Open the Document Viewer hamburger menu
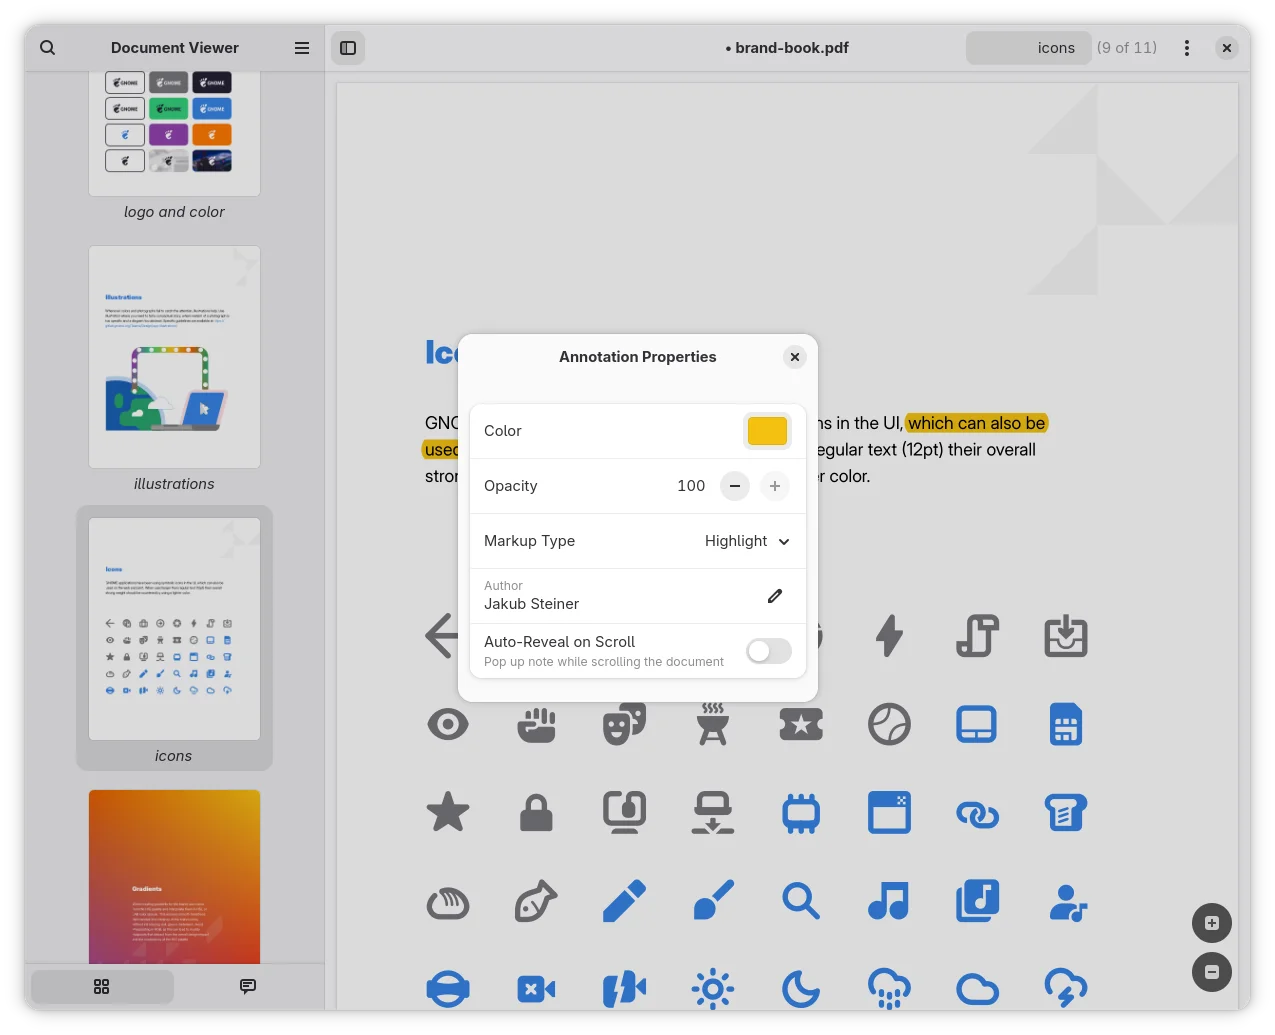 pyautogui.click(x=301, y=47)
